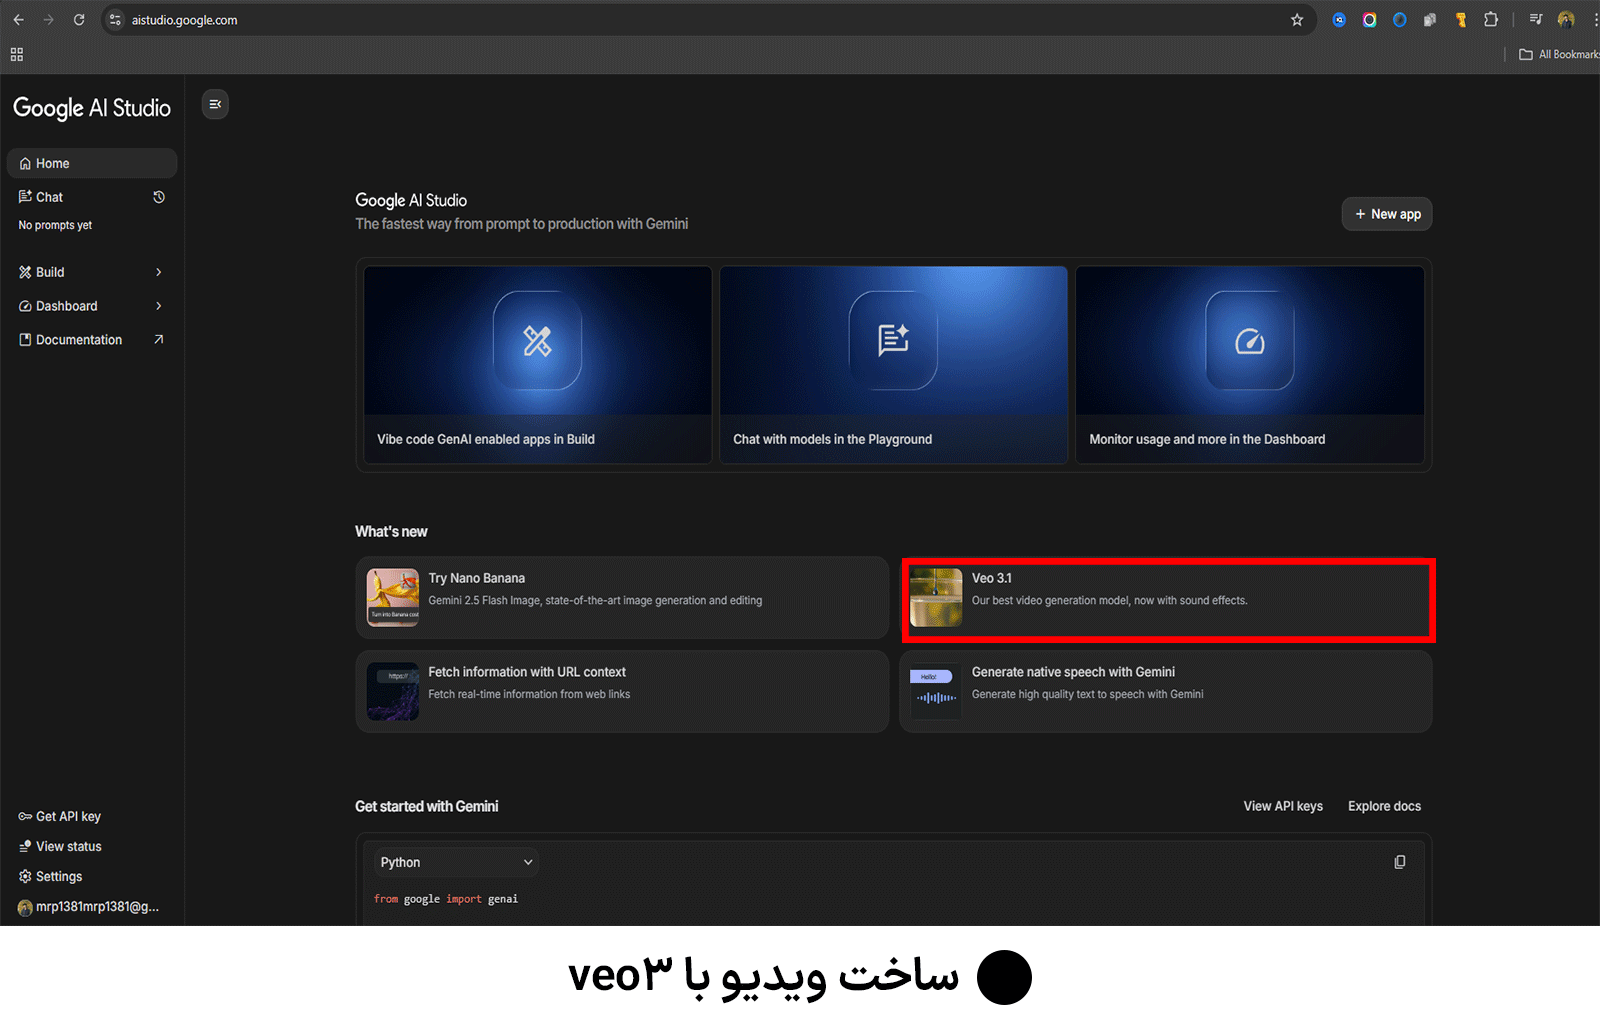Open Chat in the sidebar
The width and height of the screenshot is (1600, 1035).
pyautogui.click(x=49, y=197)
